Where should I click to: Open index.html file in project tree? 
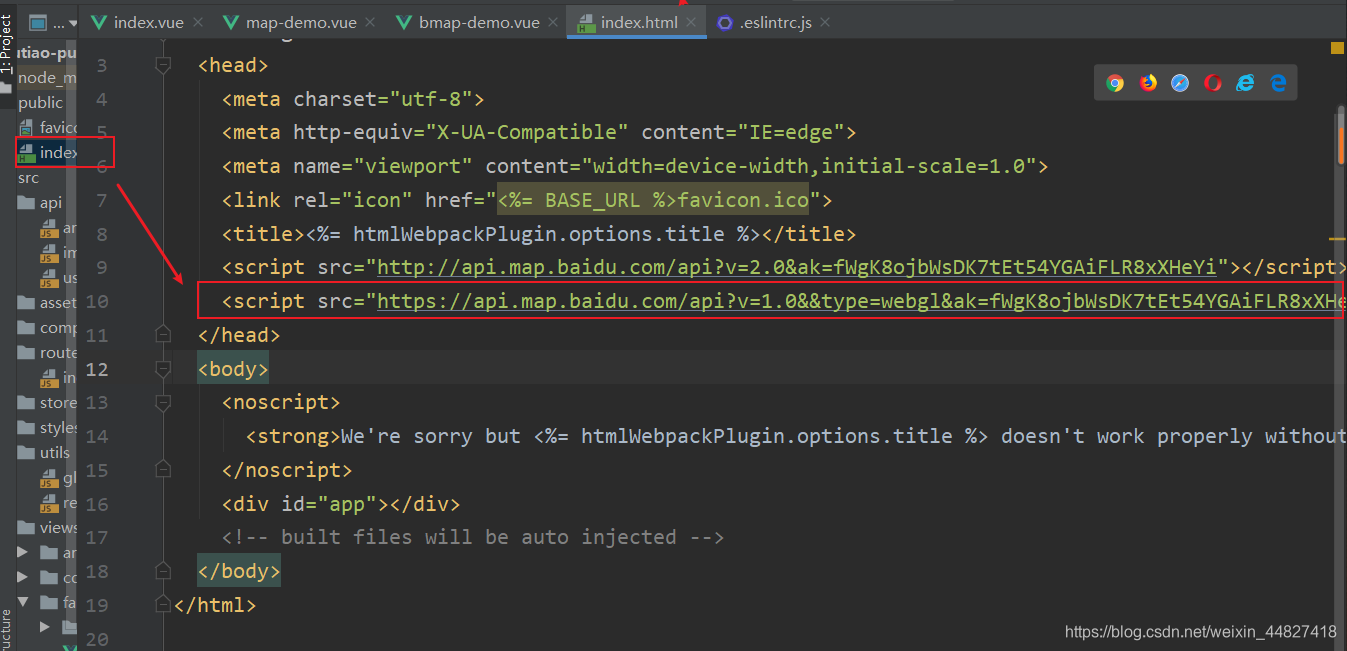tap(48, 152)
